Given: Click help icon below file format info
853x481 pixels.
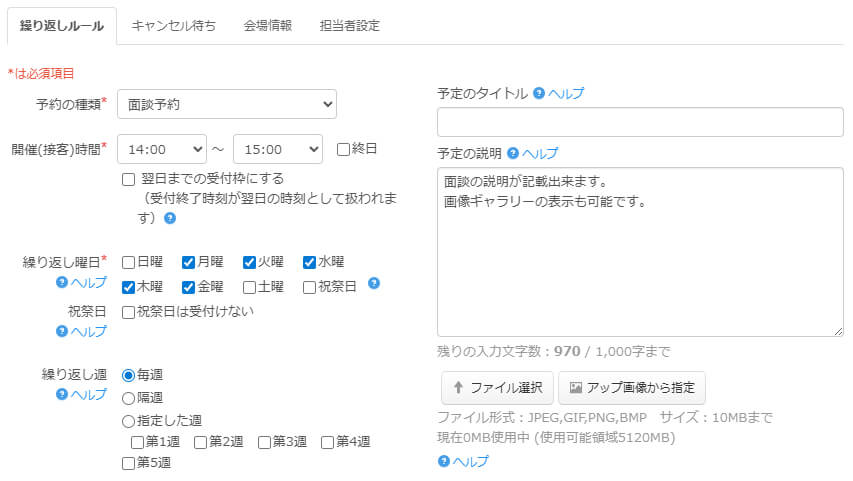Looking at the screenshot, I should click(444, 461).
